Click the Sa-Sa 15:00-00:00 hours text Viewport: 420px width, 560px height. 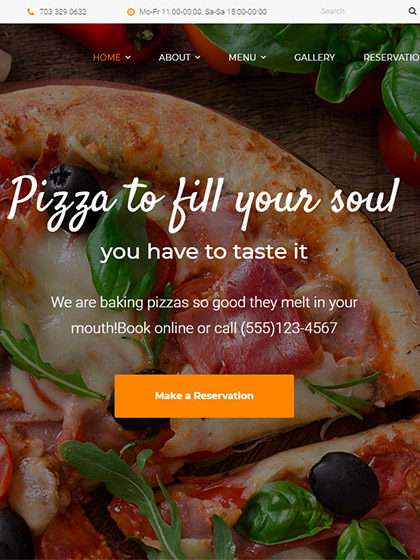pyautogui.click(x=236, y=12)
